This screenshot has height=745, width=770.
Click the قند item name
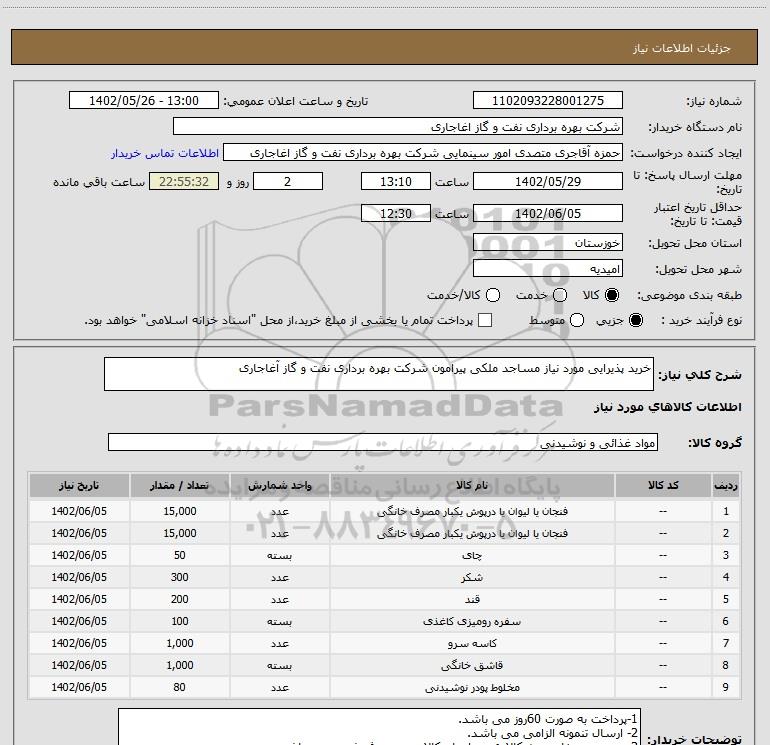click(x=472, y=599)
